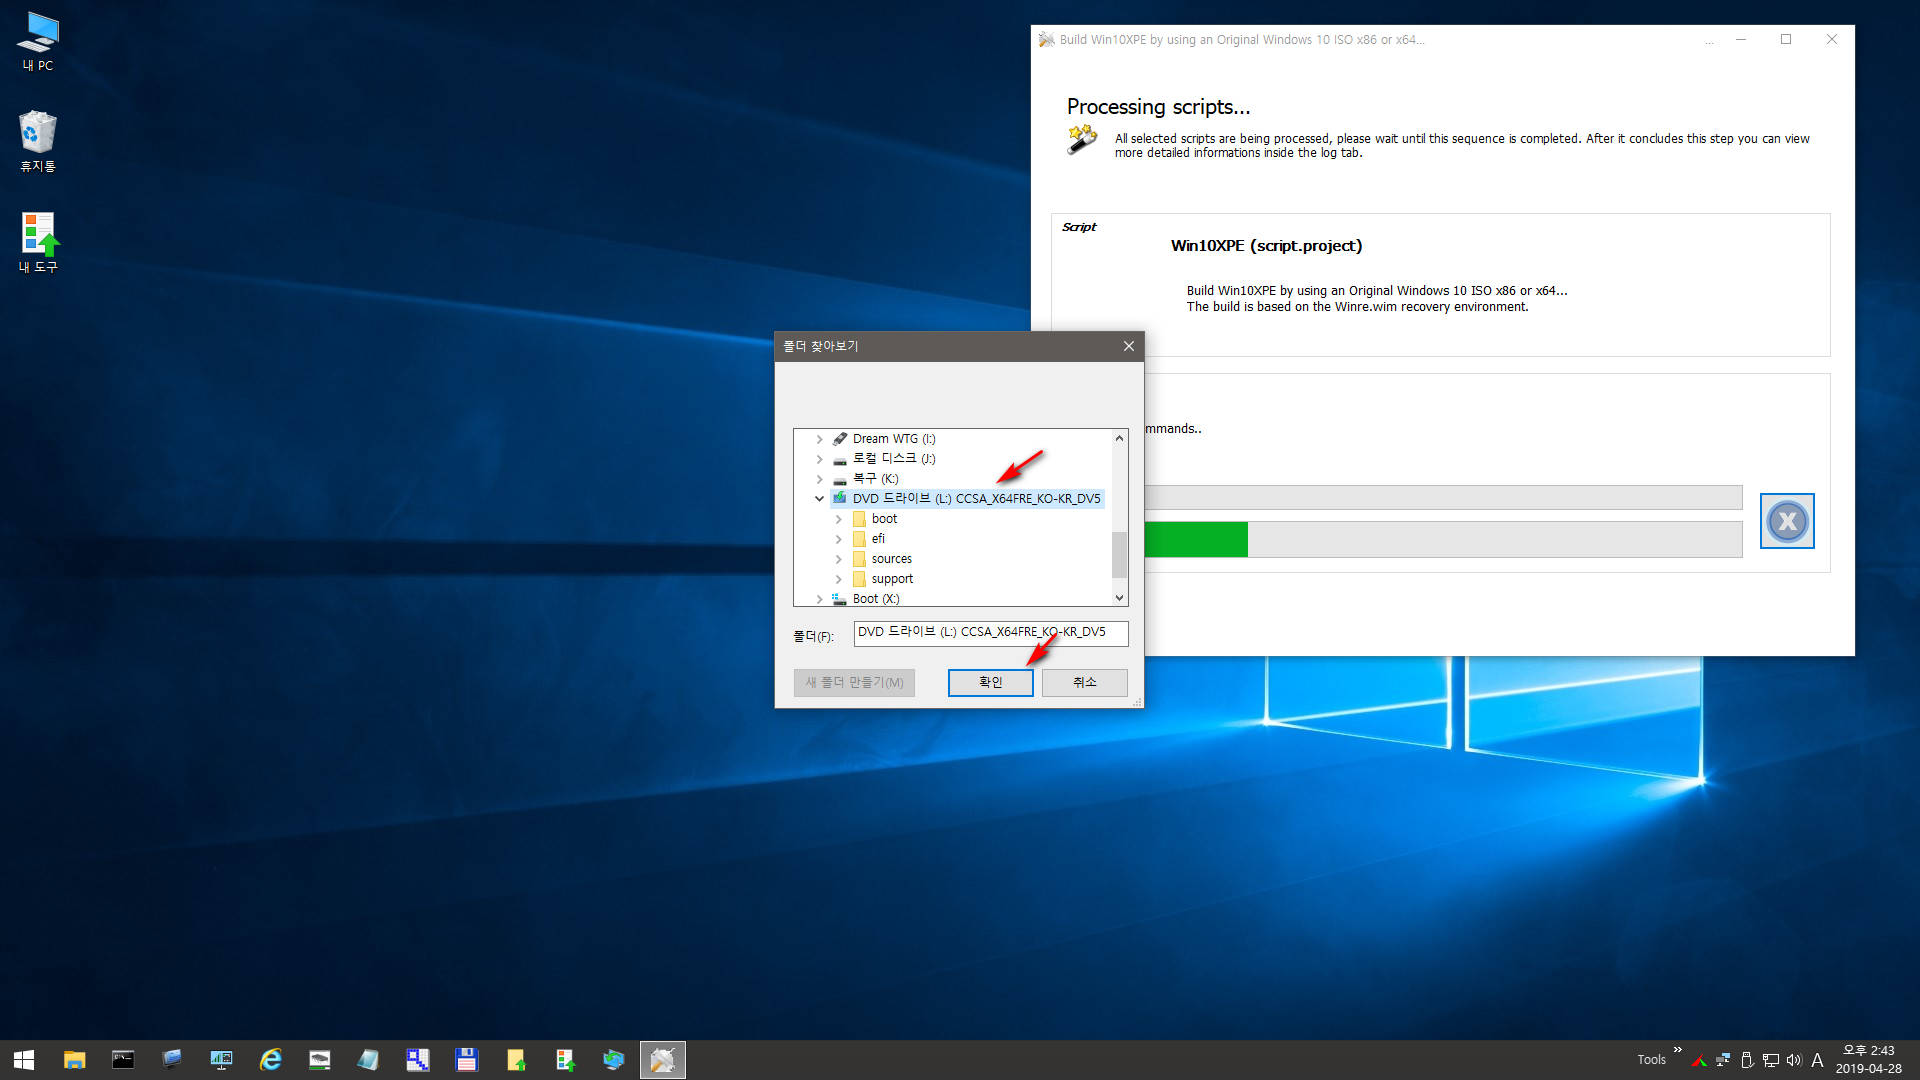Click the 폴더(F) path input field
This screenshot has width=1920, height=1080.
pos(990,633)
